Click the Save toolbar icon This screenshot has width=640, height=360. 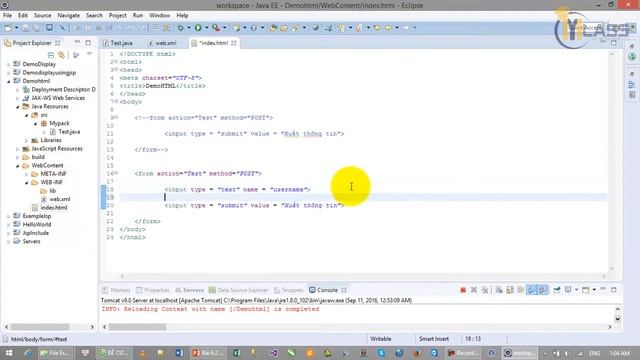coord(25,28)
